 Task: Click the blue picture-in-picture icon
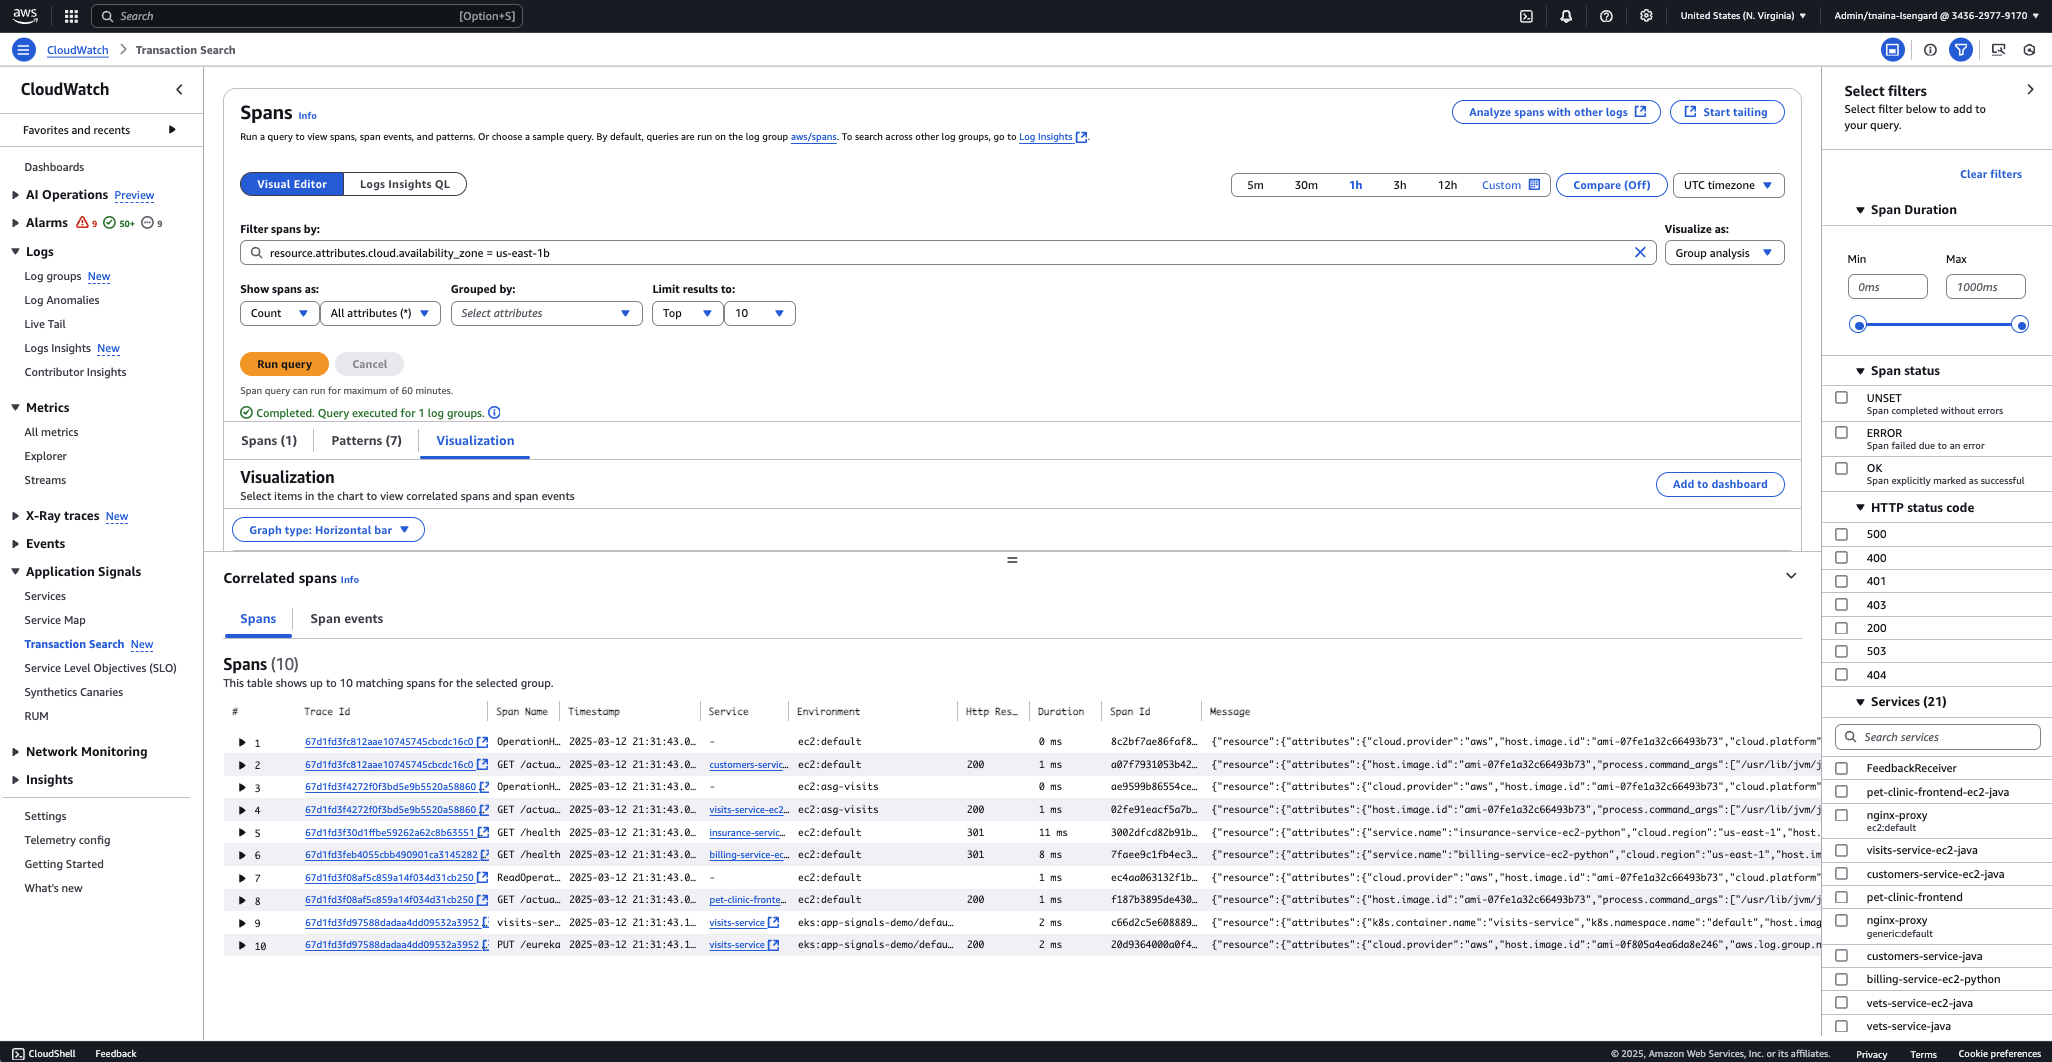(x=1891, y=49)
